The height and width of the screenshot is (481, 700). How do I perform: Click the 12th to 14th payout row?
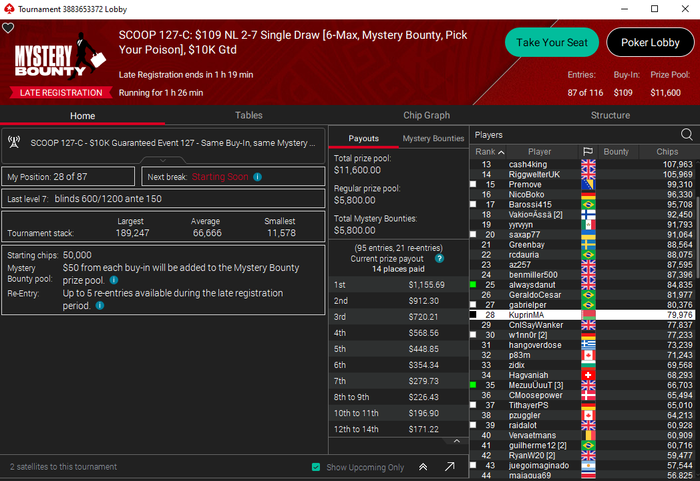[x=398, y=429]
